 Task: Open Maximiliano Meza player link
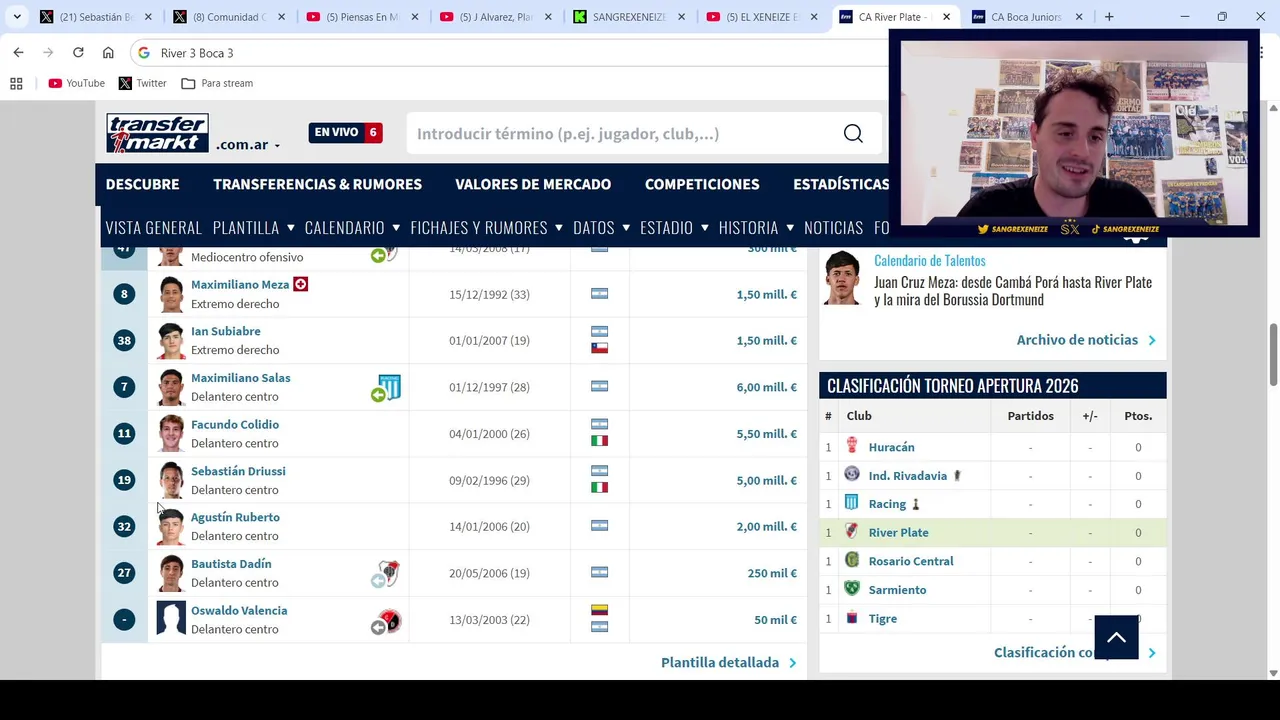point(240,285)
